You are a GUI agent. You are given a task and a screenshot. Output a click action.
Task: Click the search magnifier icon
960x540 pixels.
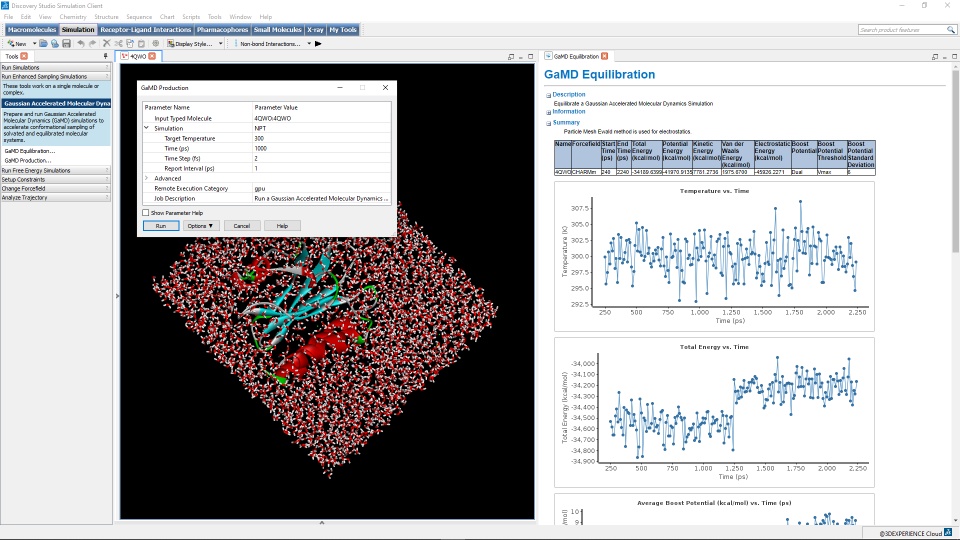951,29
